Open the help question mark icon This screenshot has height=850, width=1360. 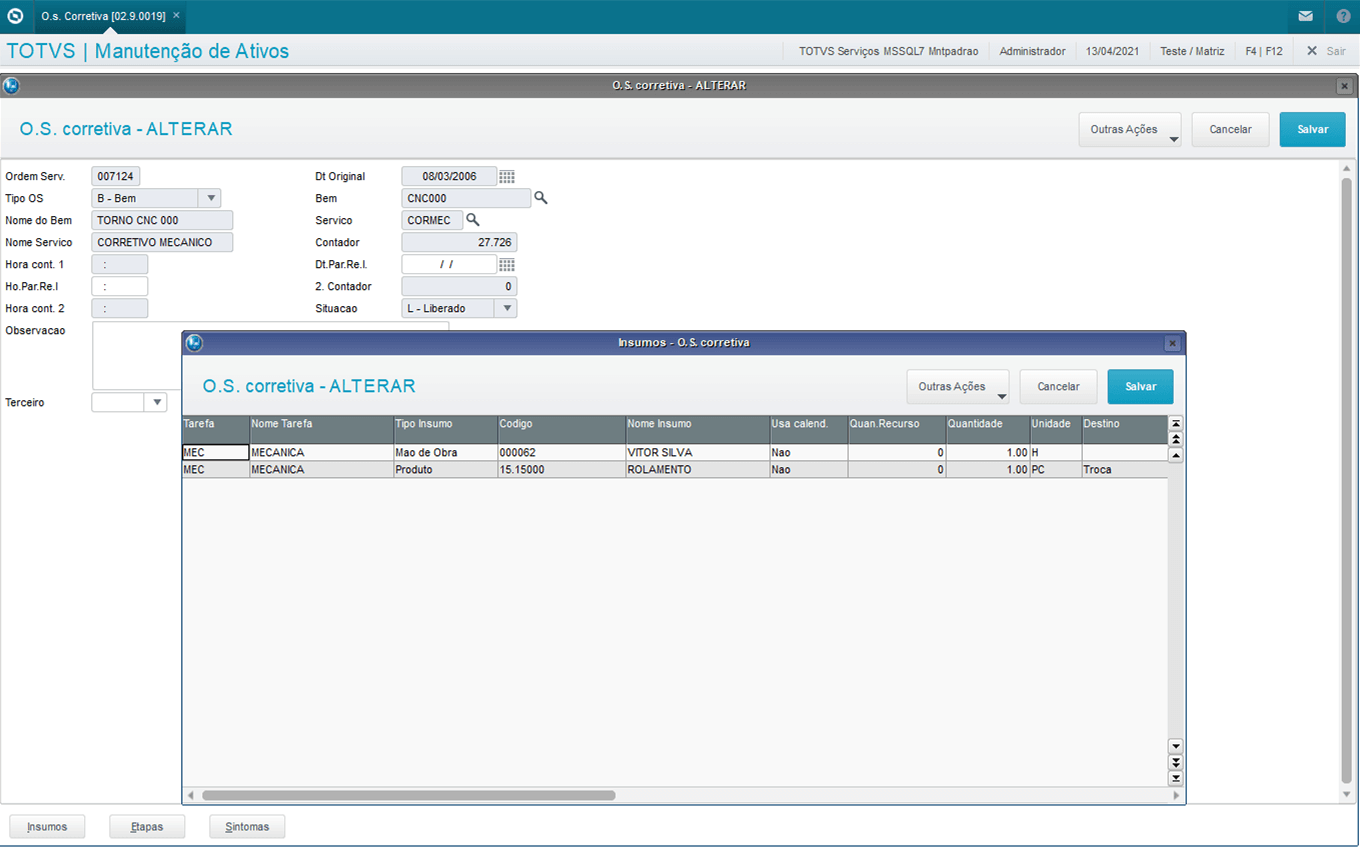click(x=1343, y=16)
